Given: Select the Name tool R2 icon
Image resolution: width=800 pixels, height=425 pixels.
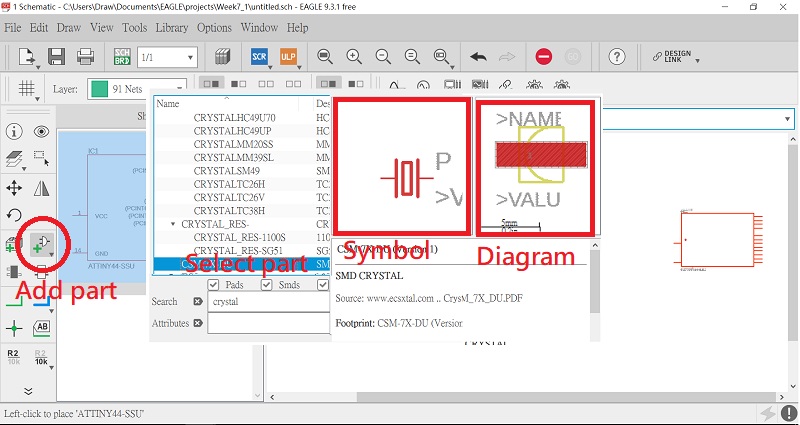Looking at the screenshot, I should click(13, 357).
